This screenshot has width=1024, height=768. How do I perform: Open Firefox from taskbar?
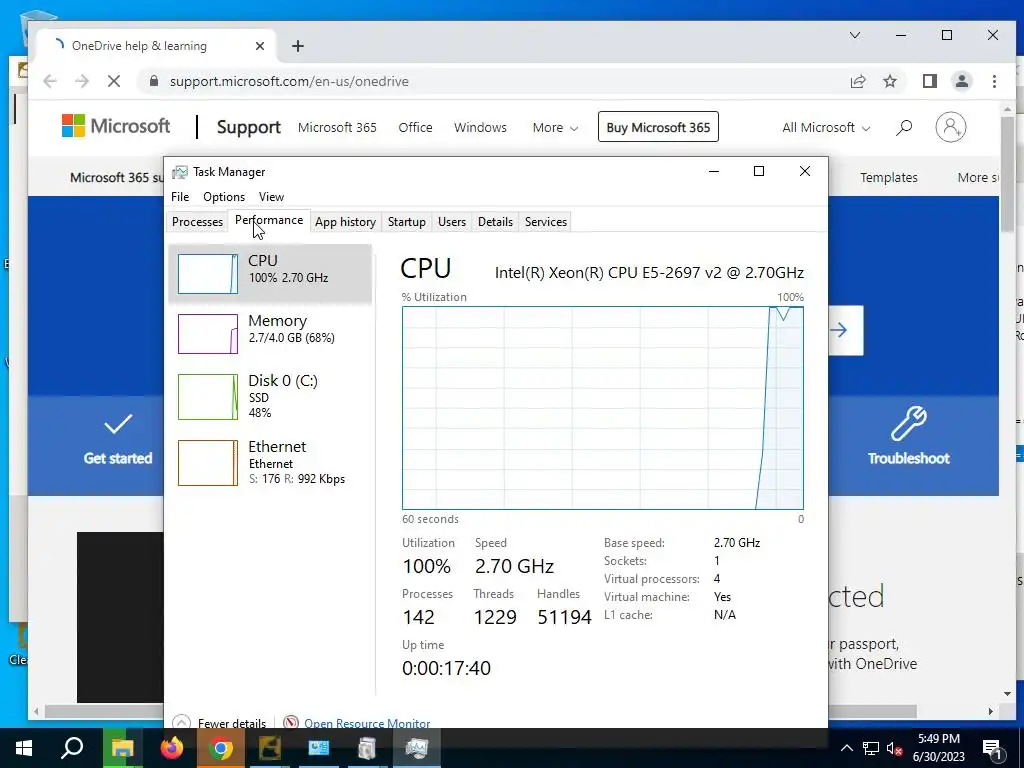(x=172, y=748)
